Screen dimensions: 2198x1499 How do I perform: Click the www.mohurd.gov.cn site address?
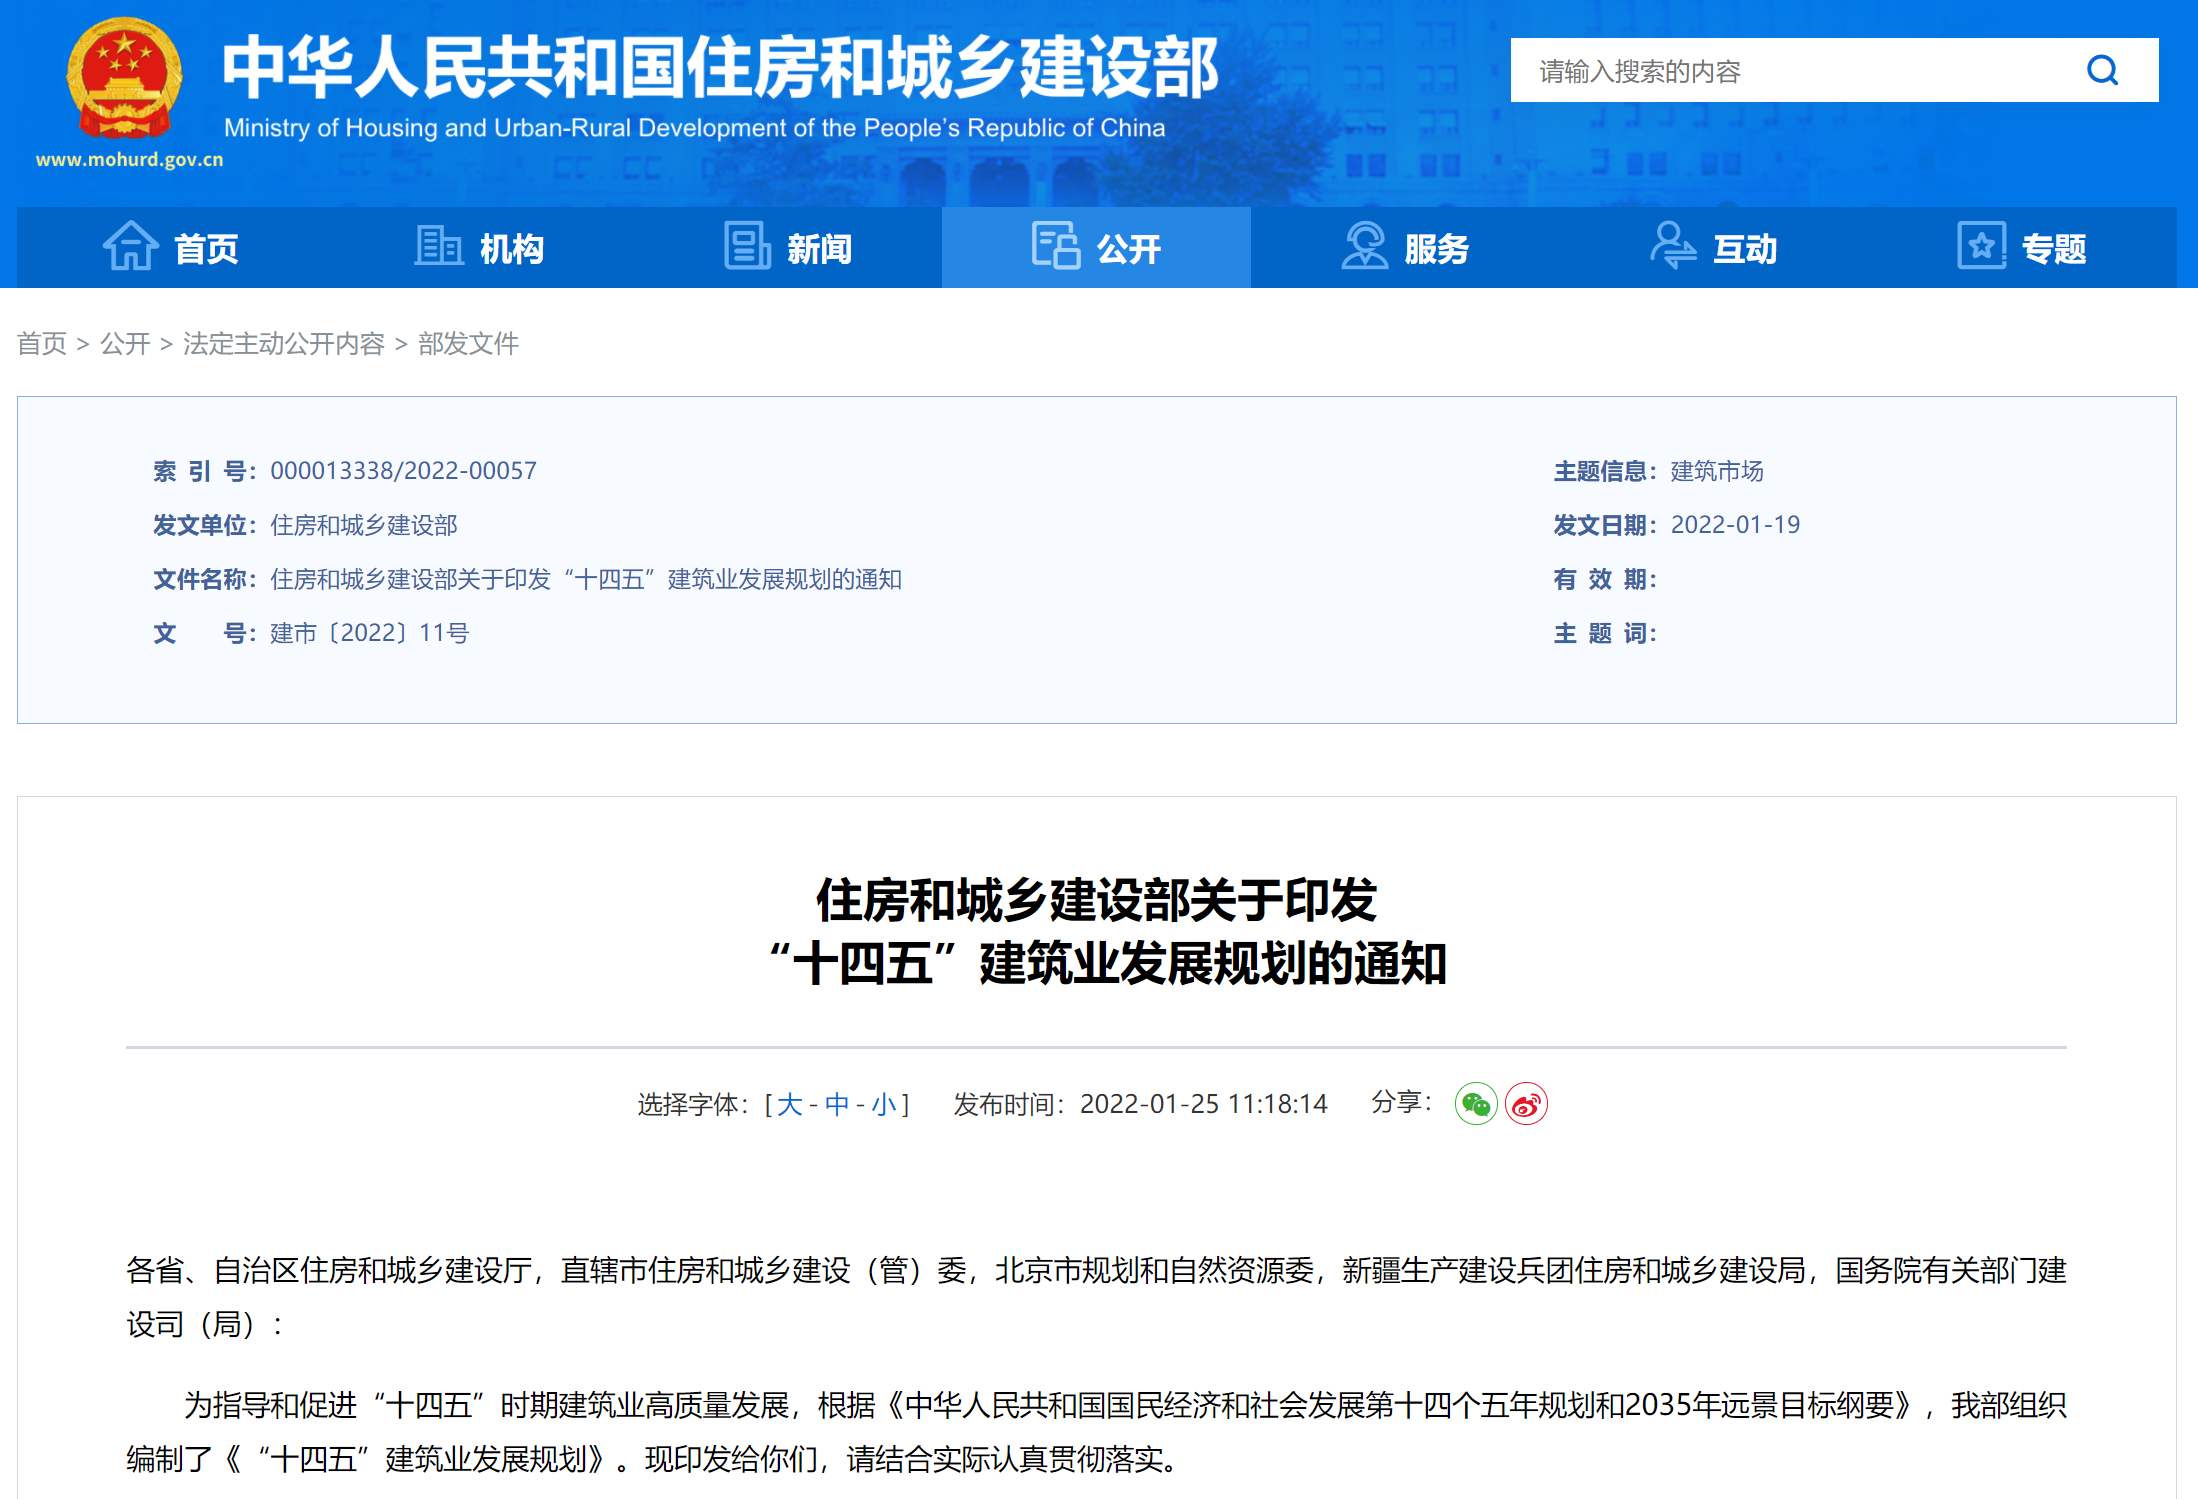coord(129,159)
